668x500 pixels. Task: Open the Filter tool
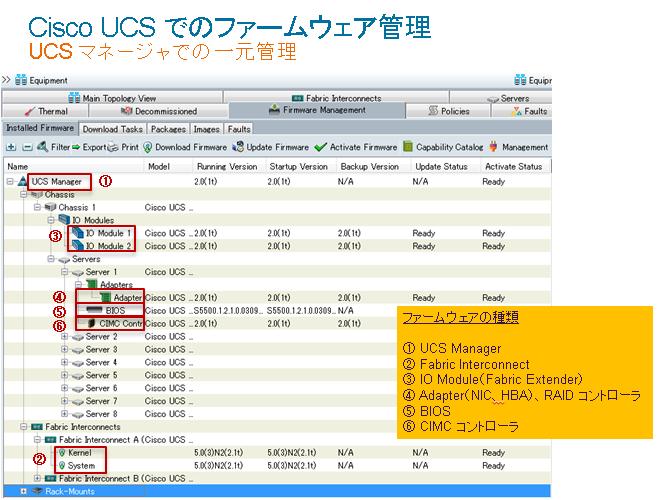pos(55,147)
